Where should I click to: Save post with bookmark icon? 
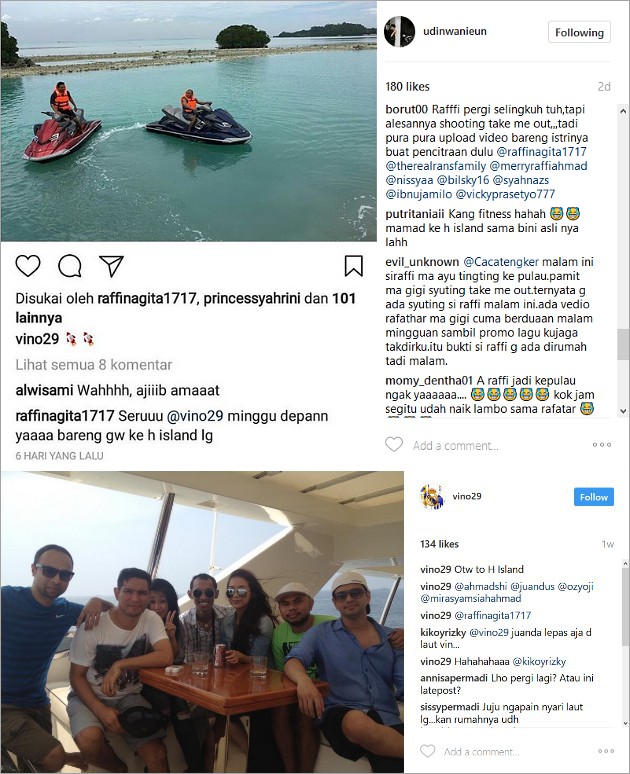click(354, 266)
